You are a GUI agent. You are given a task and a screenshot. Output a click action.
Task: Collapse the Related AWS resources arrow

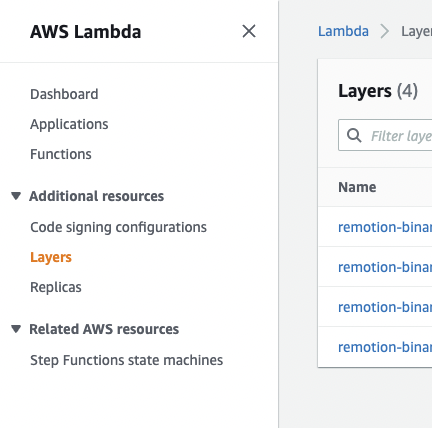click(16, 329)
